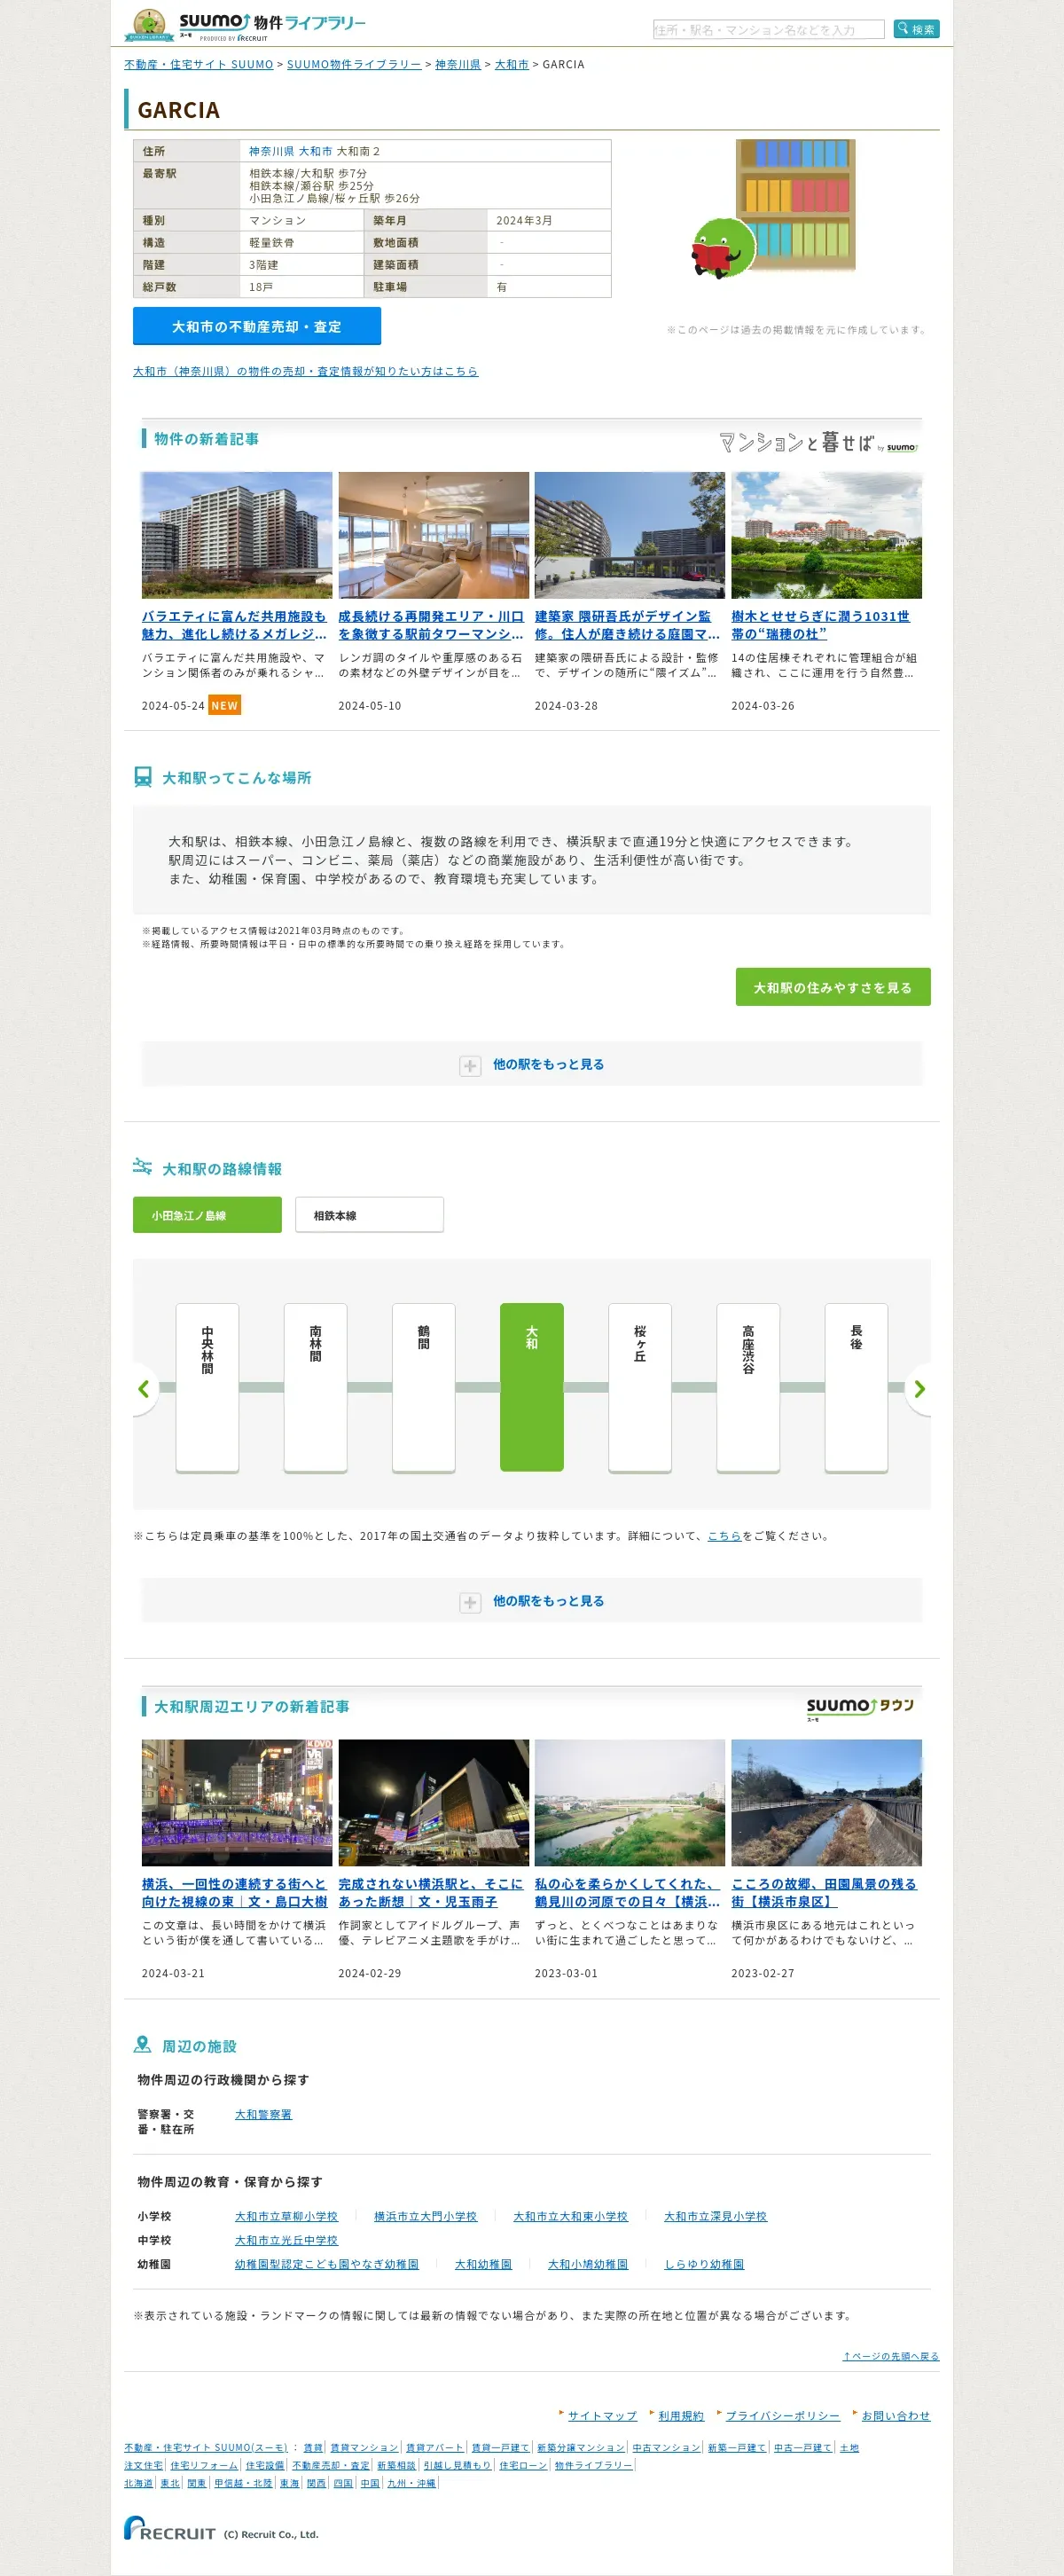The height and width of the screenshot is (2576, 1064).
Task: Open the riverside greenery article thumbnail
Action: tap(826, 535)
